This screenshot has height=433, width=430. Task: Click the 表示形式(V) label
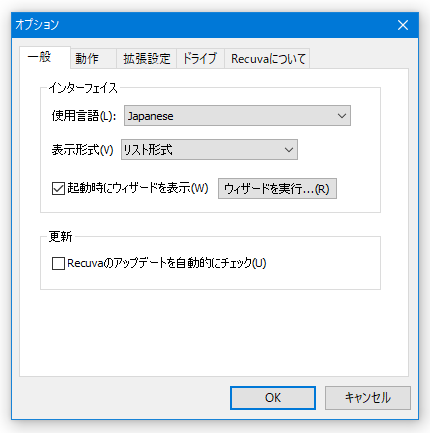click(82, 150)
